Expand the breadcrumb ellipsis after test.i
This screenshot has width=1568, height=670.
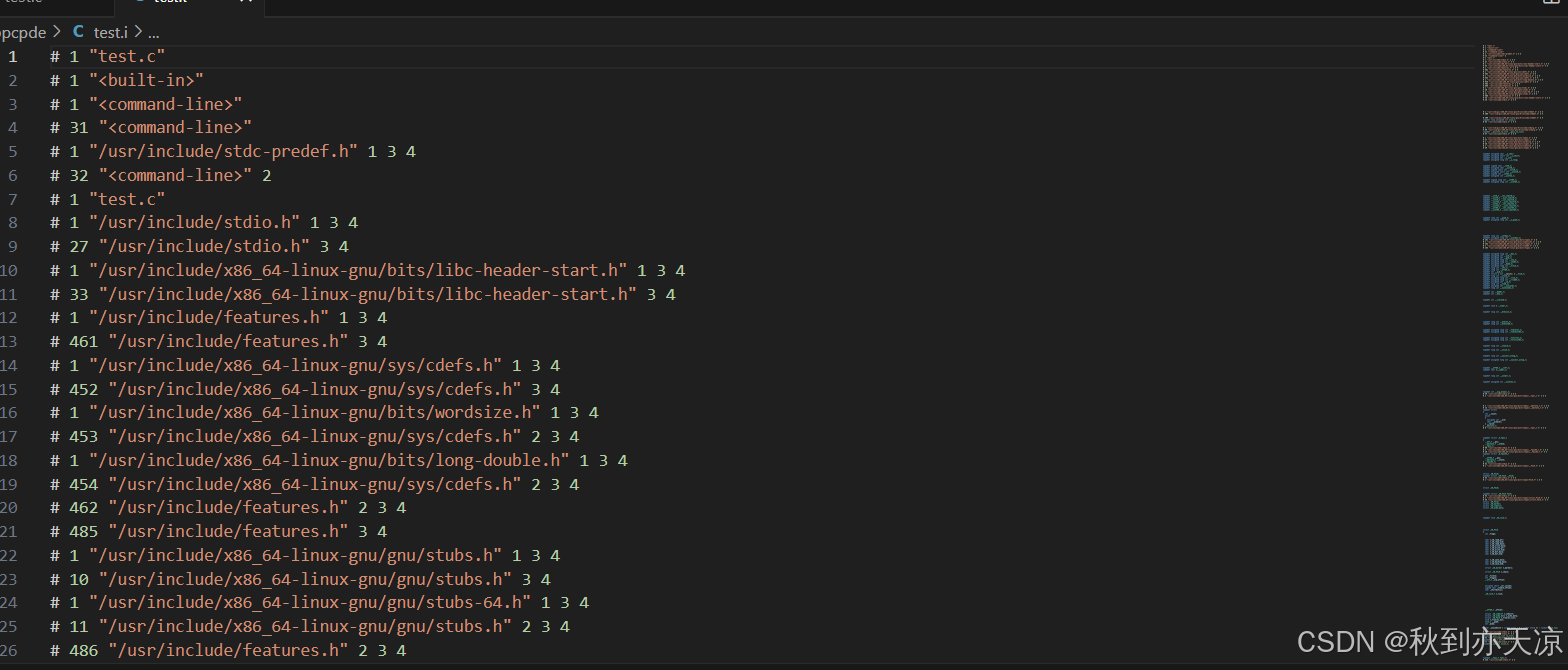(x=153, y=32)
